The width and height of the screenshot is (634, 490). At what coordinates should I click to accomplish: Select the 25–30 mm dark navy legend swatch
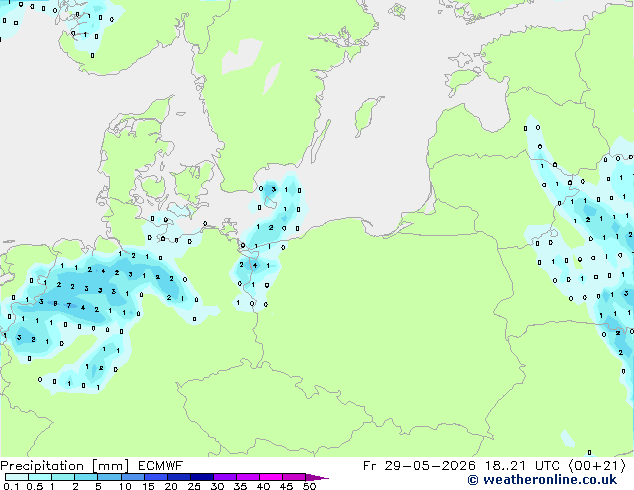click(202, 477)
